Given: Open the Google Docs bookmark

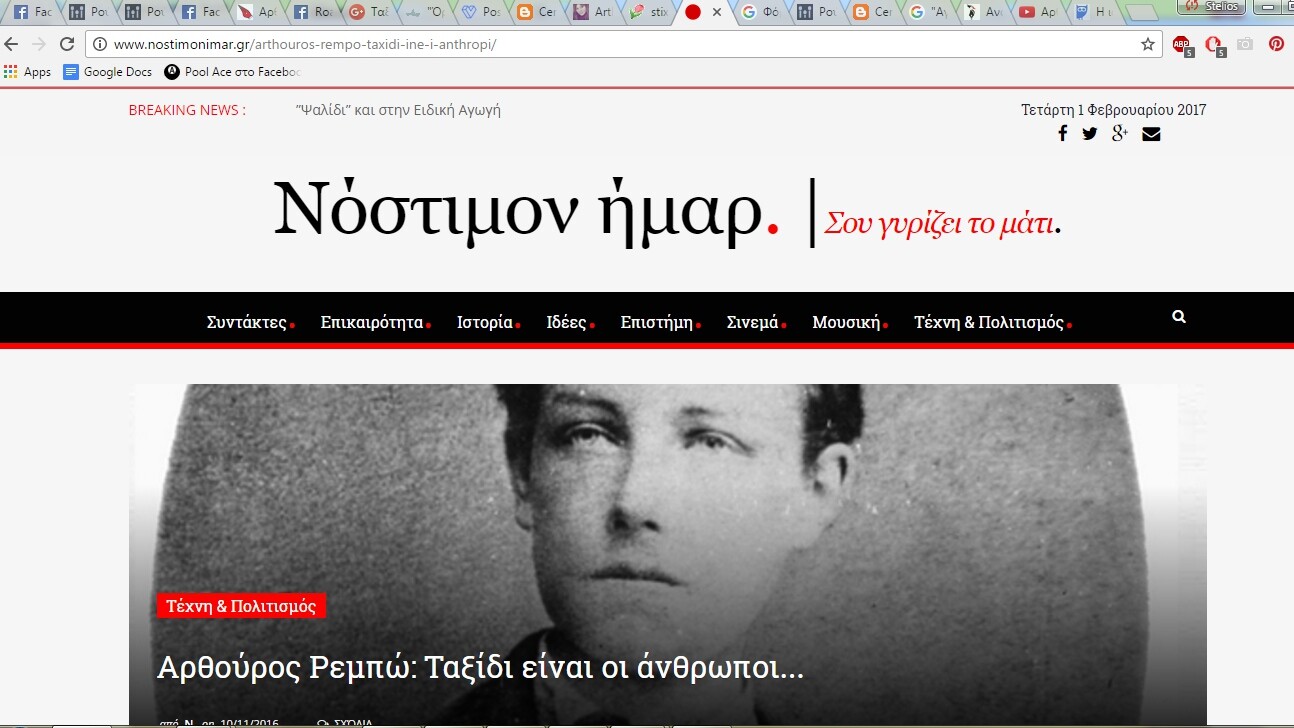Looking at the screenshot, I should (108, 72).
